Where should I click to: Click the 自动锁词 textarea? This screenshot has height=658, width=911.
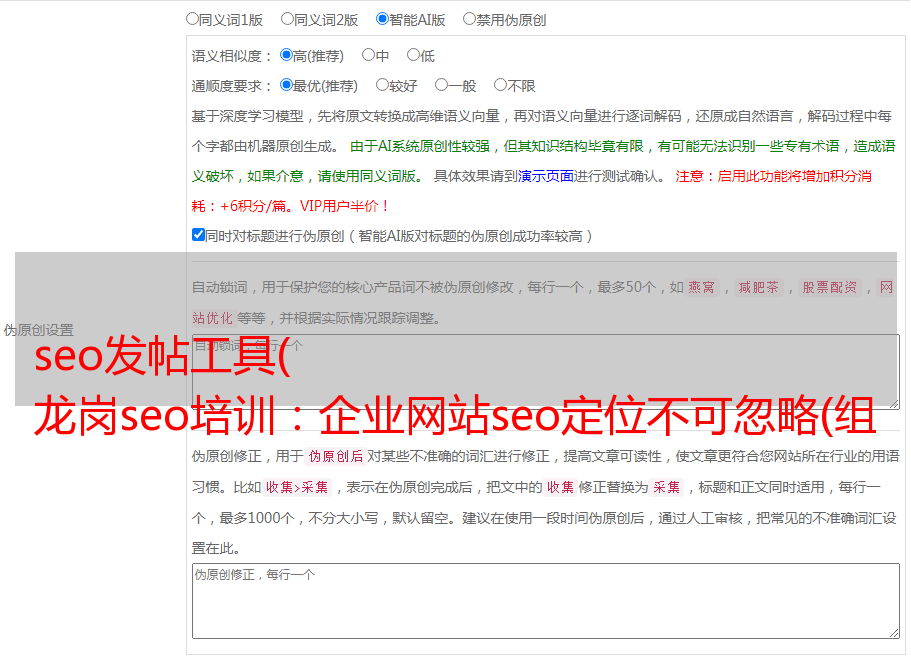[546, 372]
